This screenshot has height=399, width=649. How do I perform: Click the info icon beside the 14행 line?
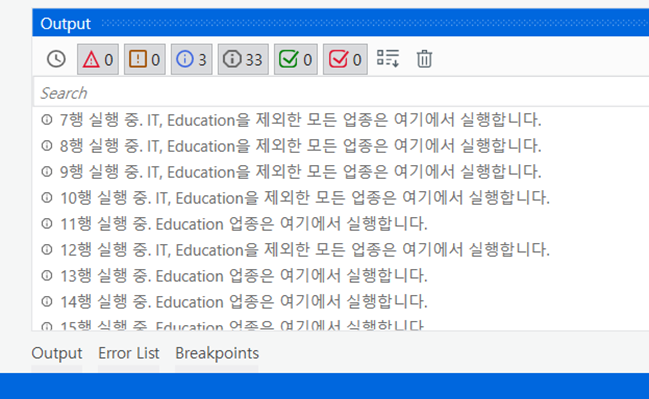click(x=47, y=302)
